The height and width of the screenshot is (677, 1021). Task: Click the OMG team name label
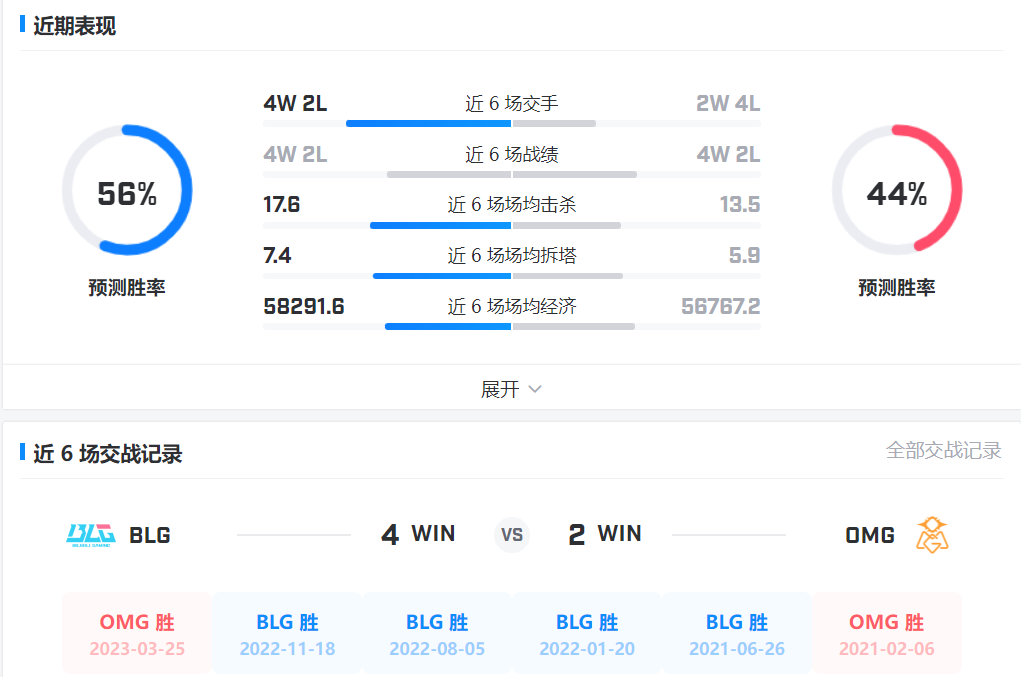point(870,535)
